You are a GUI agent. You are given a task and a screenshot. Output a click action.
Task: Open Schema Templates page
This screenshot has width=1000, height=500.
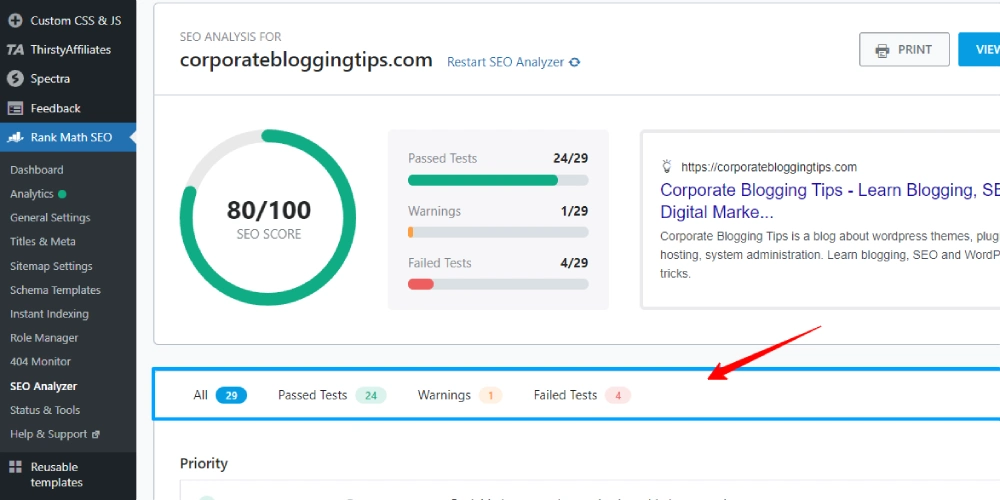[x=55, y=290]
